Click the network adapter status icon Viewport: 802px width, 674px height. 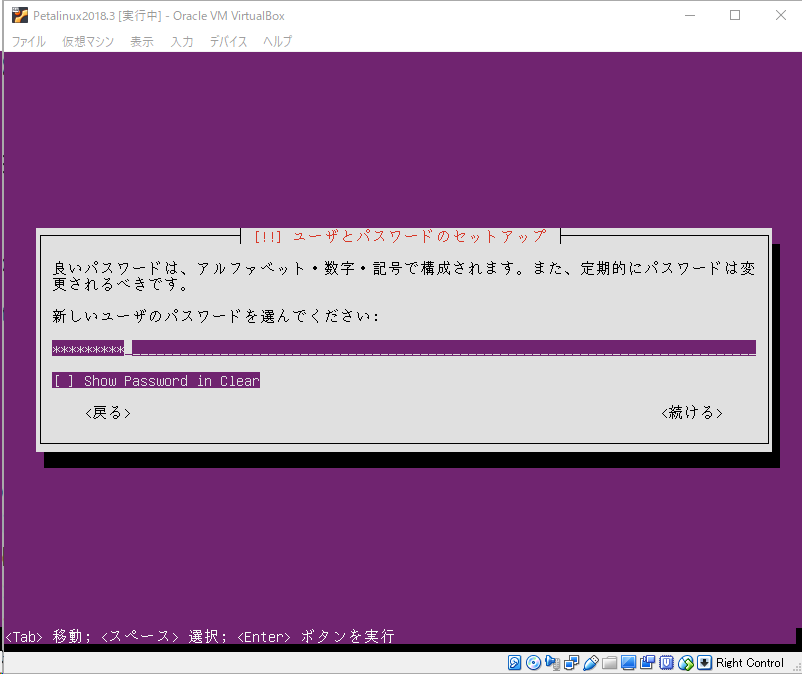point(569,662)
